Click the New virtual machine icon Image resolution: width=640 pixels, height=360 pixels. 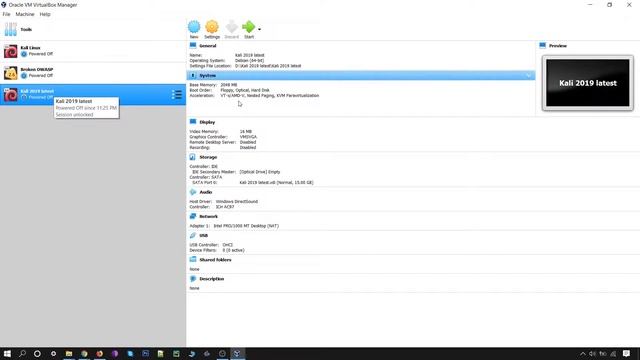click(194, 27)
